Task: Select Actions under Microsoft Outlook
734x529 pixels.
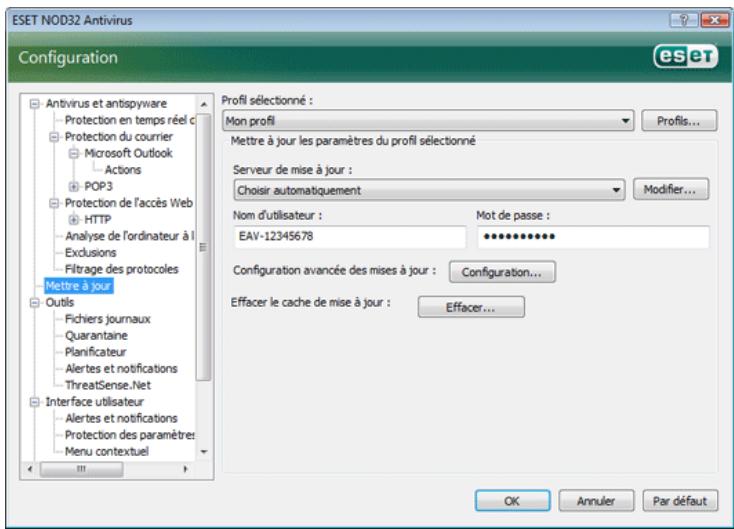Action: click(123, 170)
